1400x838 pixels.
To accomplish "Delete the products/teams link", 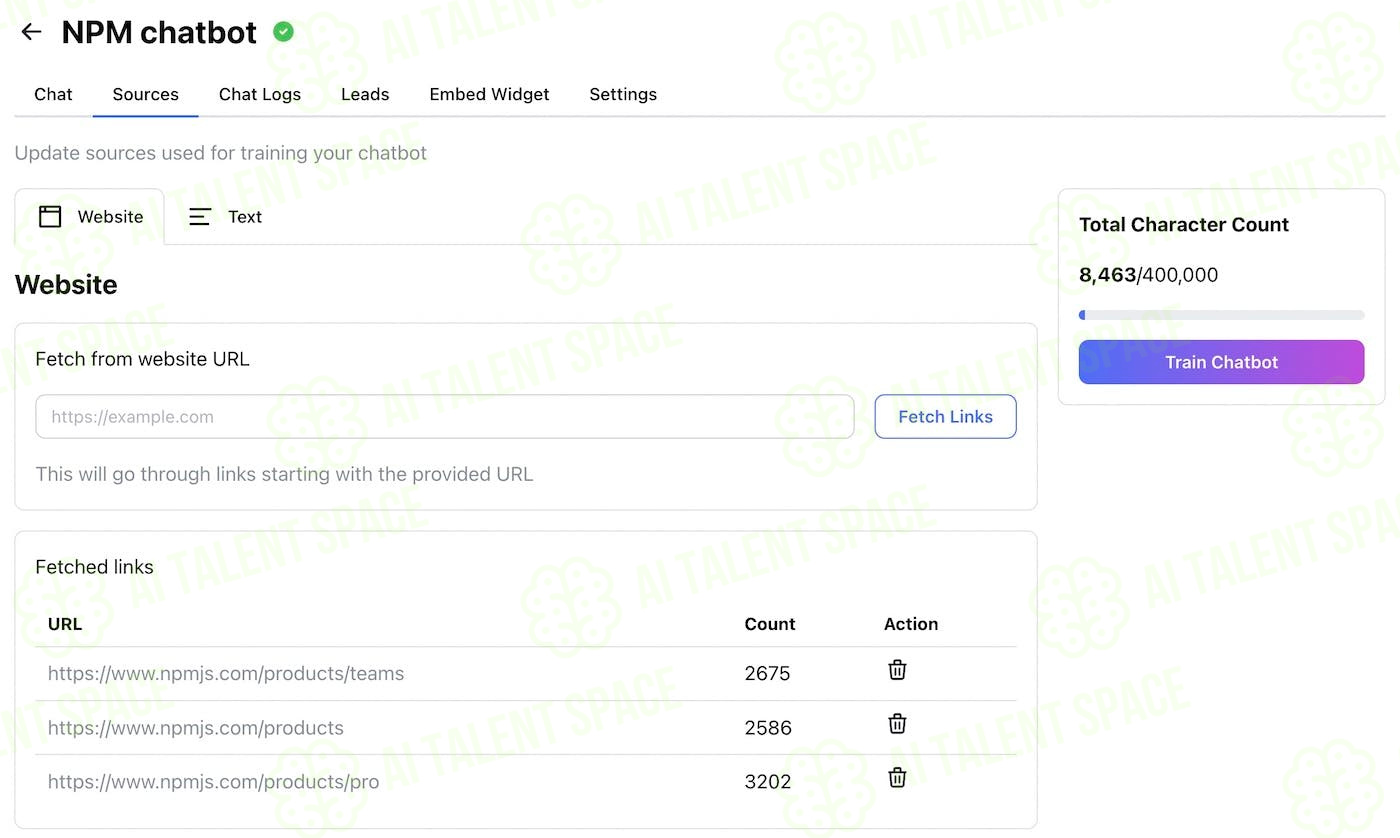I will coord(897,670).
